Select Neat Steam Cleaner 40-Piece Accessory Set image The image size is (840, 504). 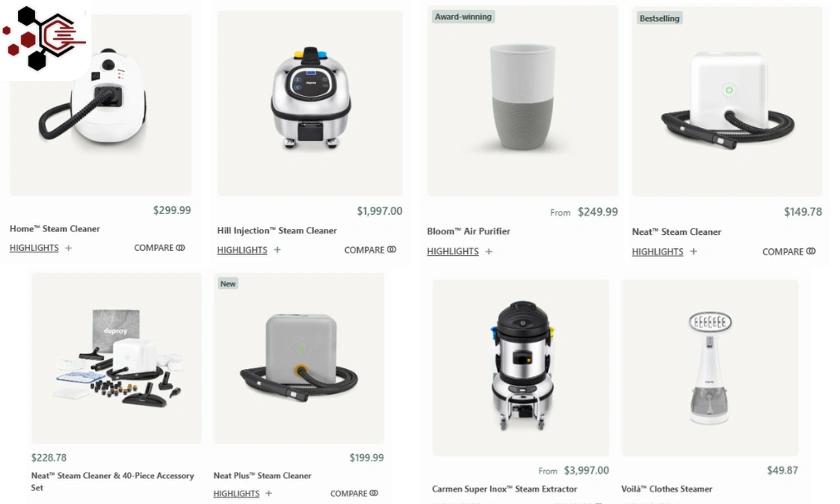pos(116,358)
